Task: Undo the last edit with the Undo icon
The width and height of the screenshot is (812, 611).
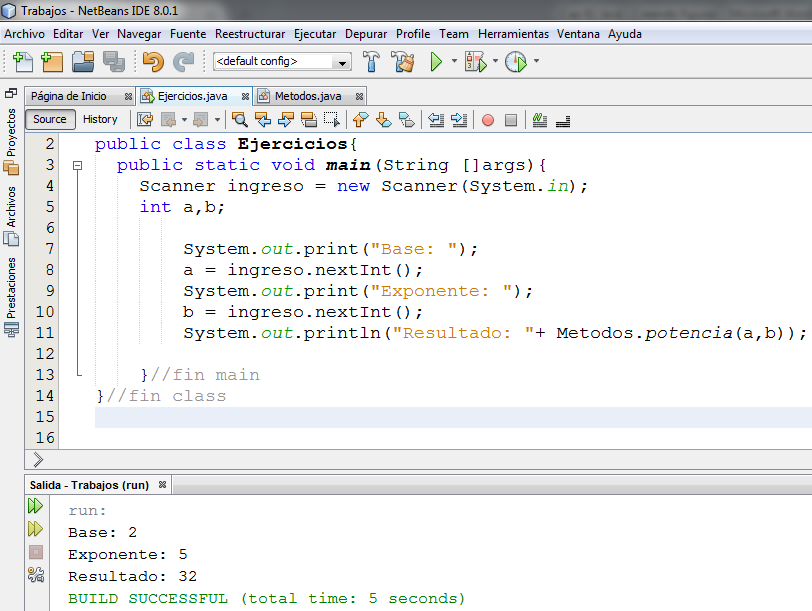Action: (151, 61)
